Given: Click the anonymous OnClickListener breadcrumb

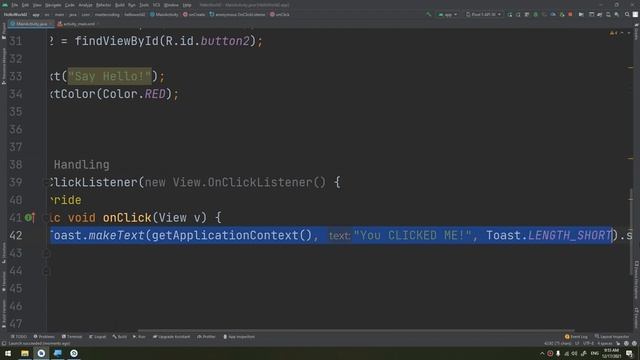Looking at the screenshot, I should pyautogui.click(x=237, y=14).
